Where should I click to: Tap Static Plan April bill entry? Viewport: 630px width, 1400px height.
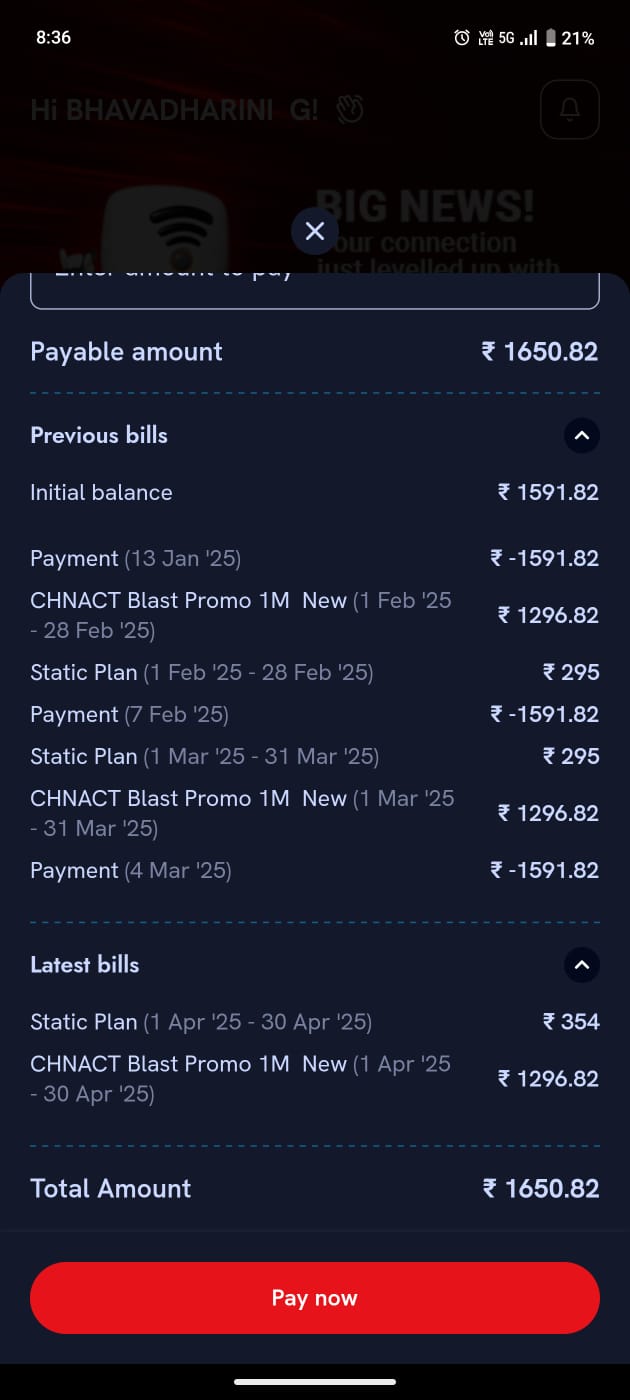tap(200, 1022)
